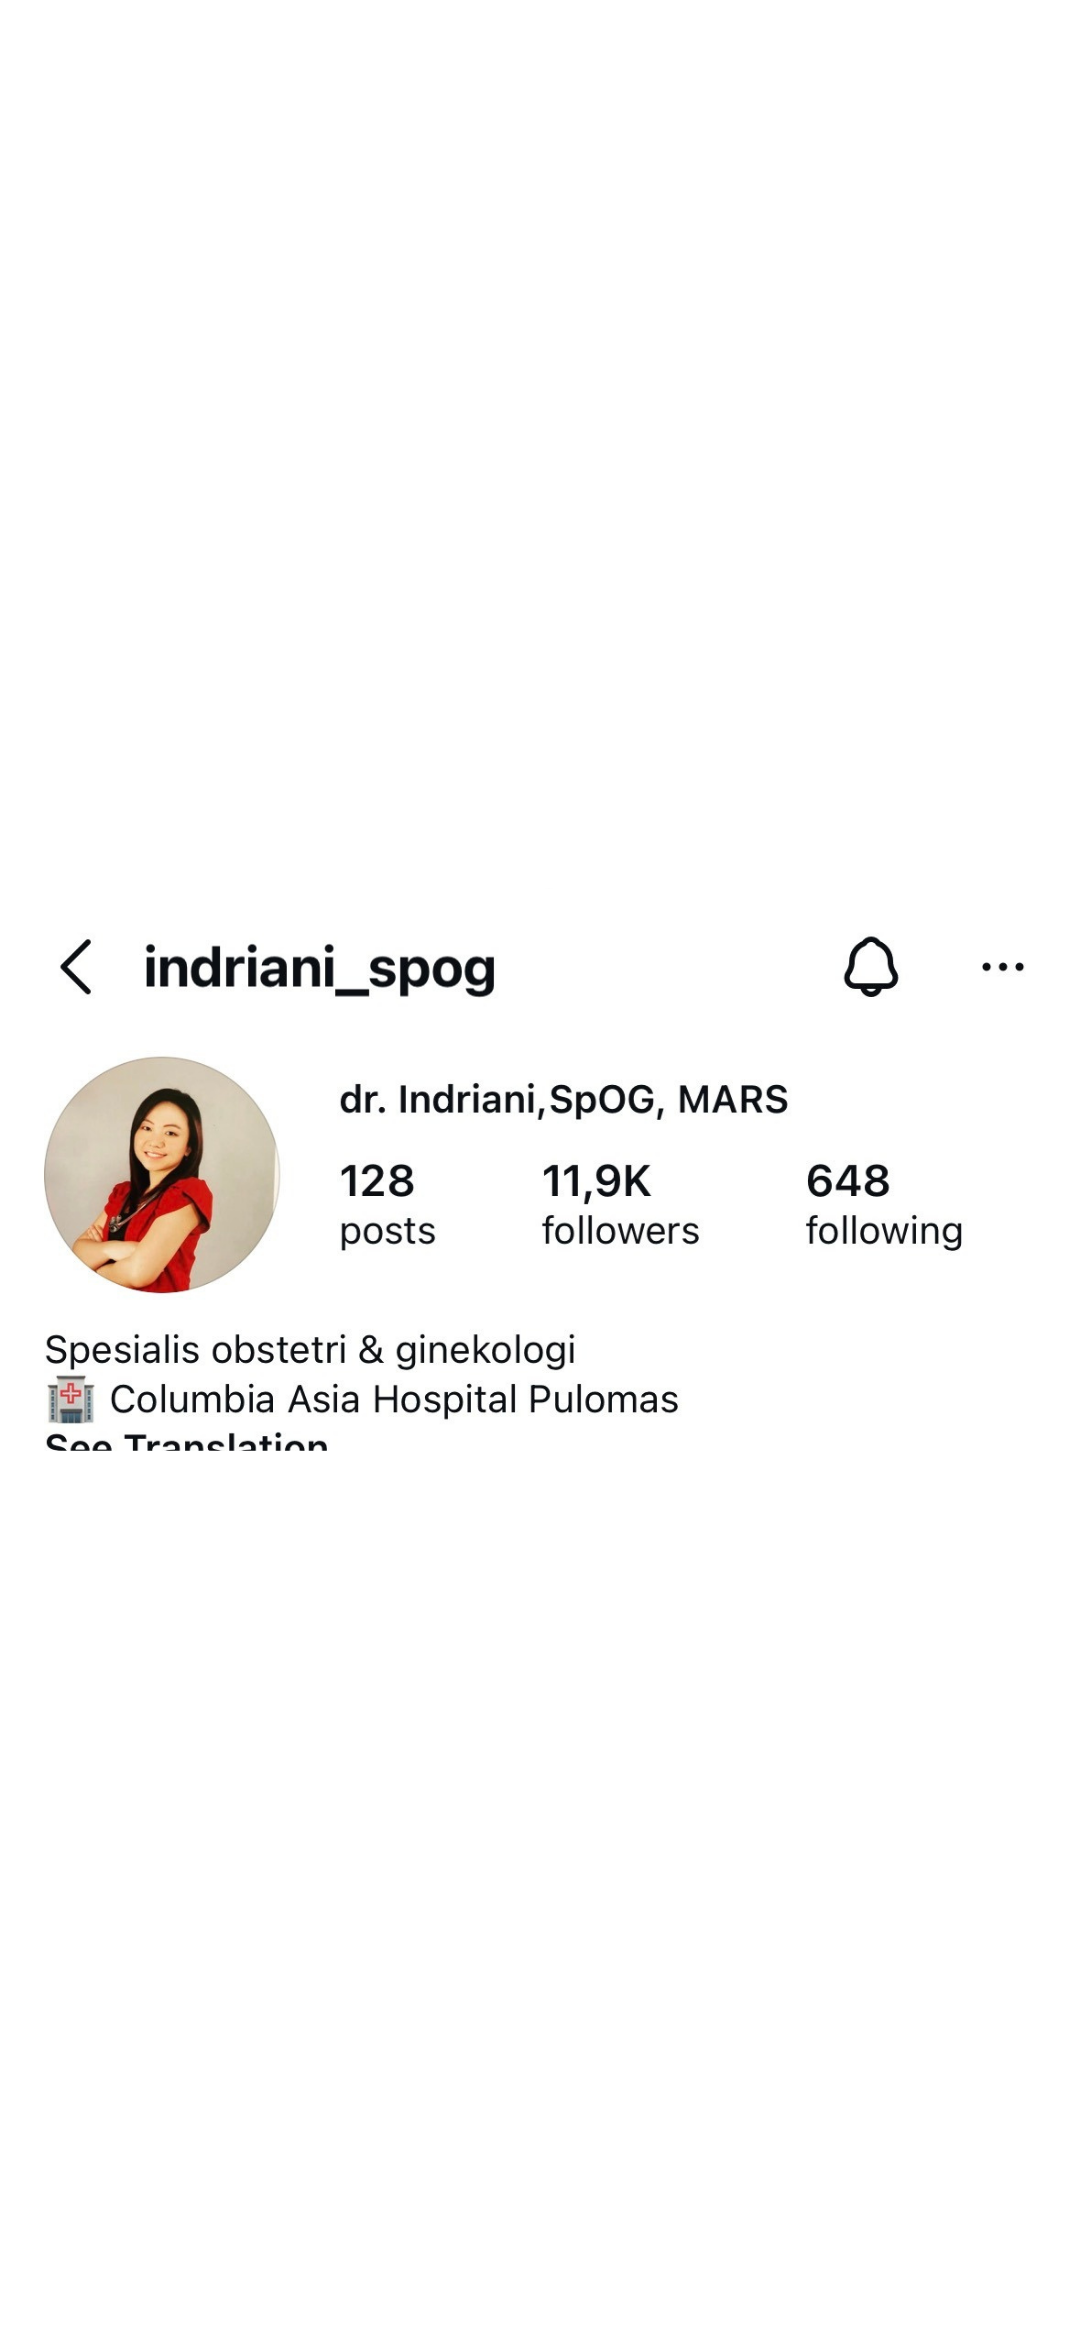Tap the 'followers' label
Image resolution: width=1080 pixels, height=2340 pixels.
[621, 1230]
